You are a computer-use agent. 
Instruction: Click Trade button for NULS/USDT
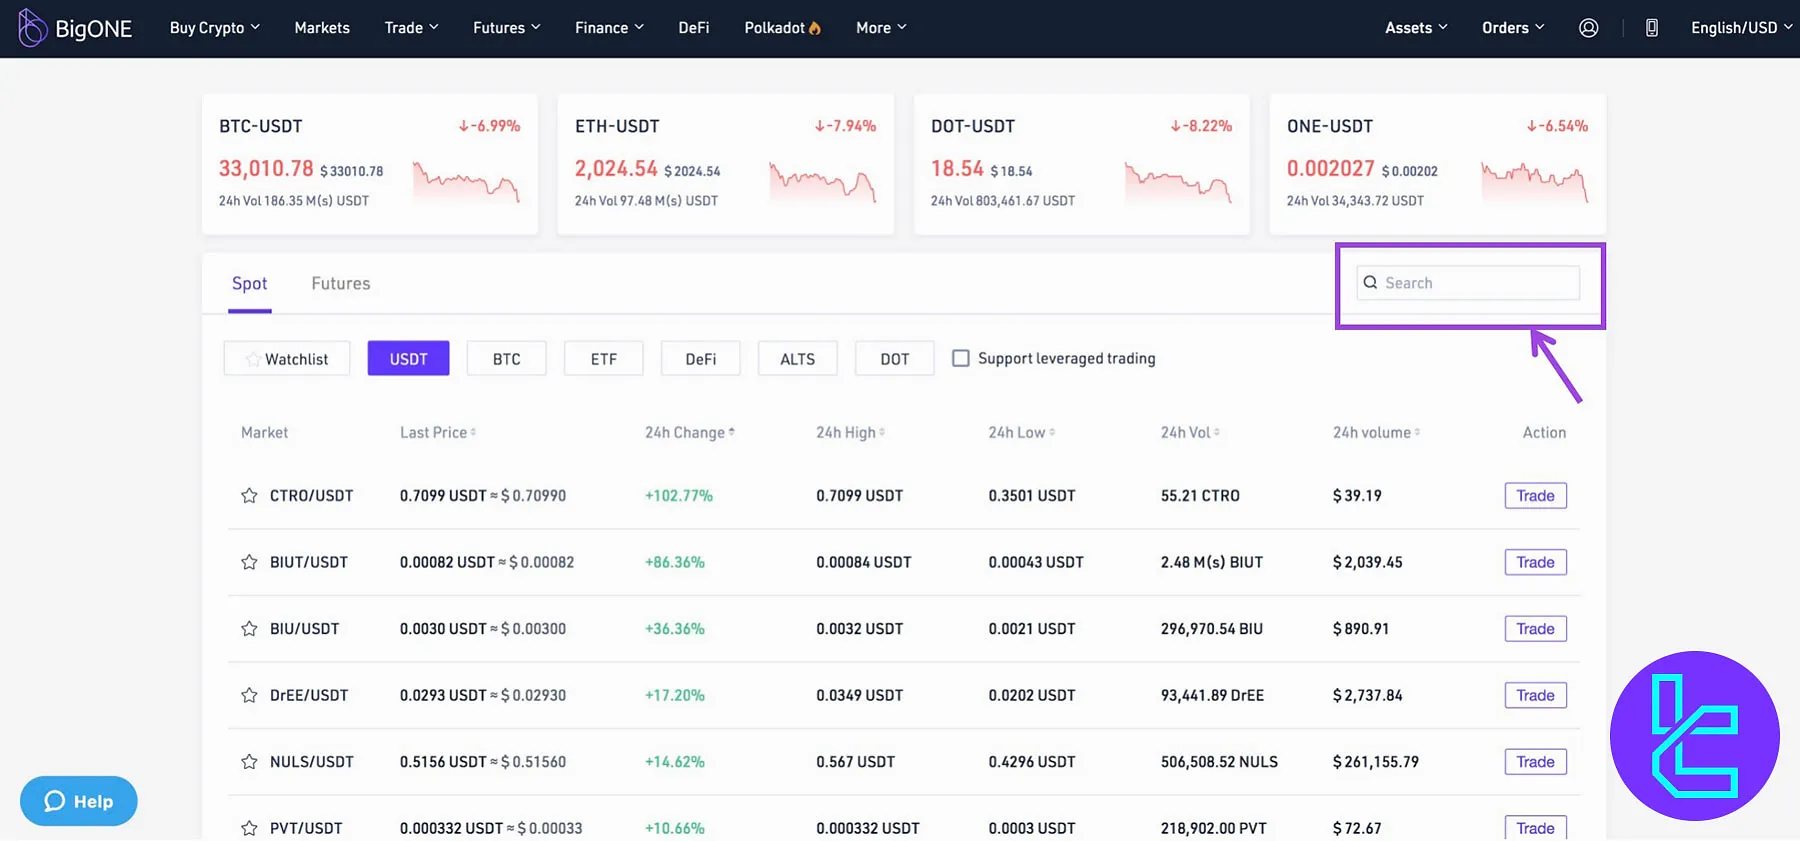click(1536, 762)
